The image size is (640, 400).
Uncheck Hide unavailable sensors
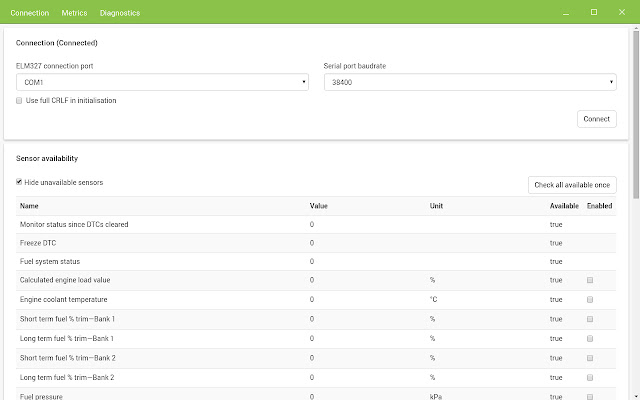(x=20, y=182)
